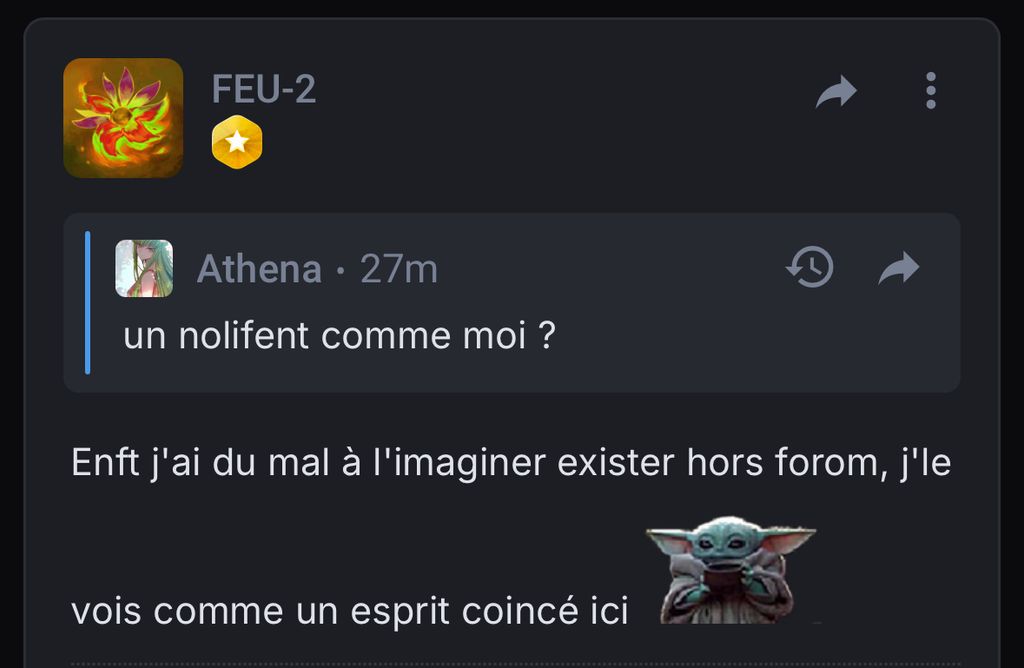Open FEU-2's flower avatar
This screenshot has height=668, width=1024.
tap(123, 118)
